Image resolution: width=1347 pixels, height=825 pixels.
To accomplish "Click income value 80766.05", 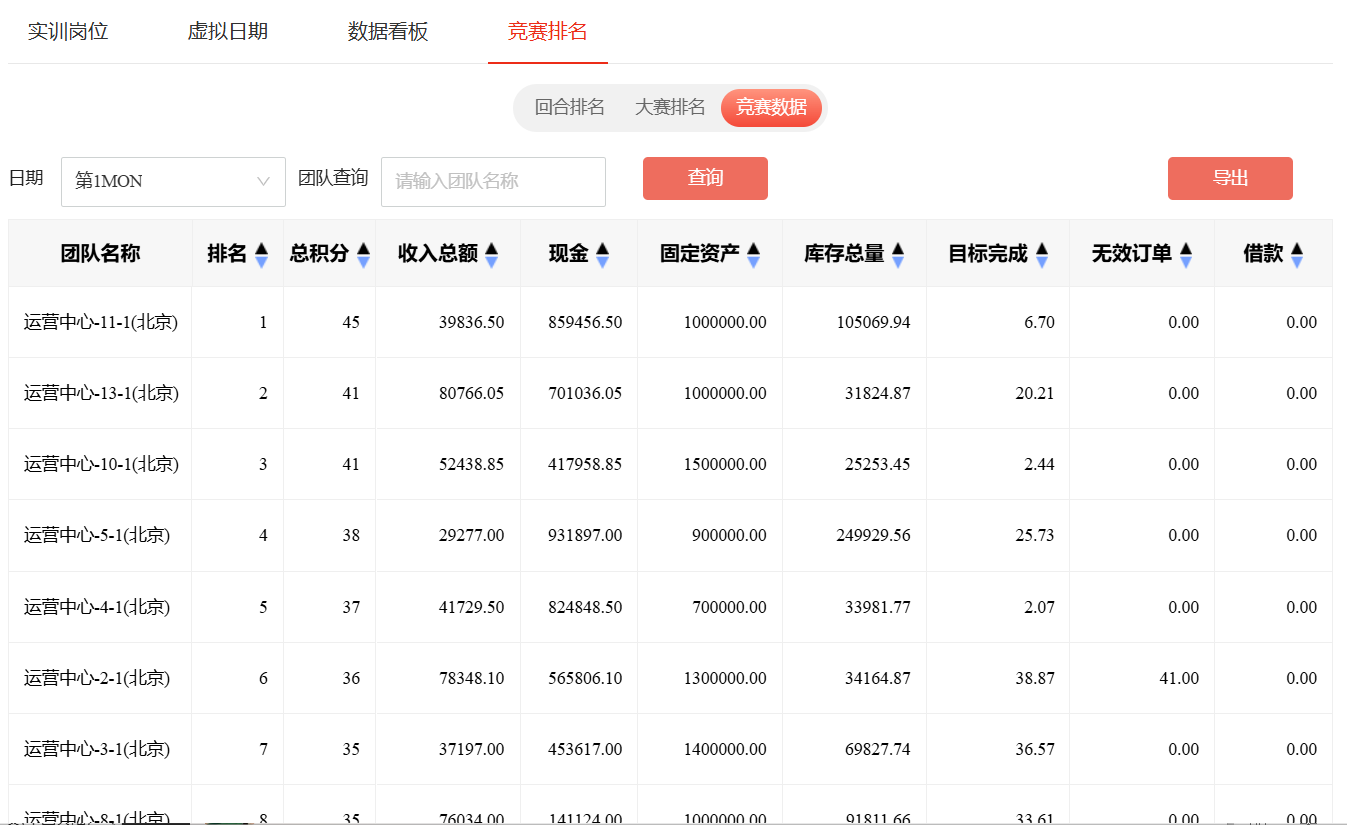I will click(471, 393).
